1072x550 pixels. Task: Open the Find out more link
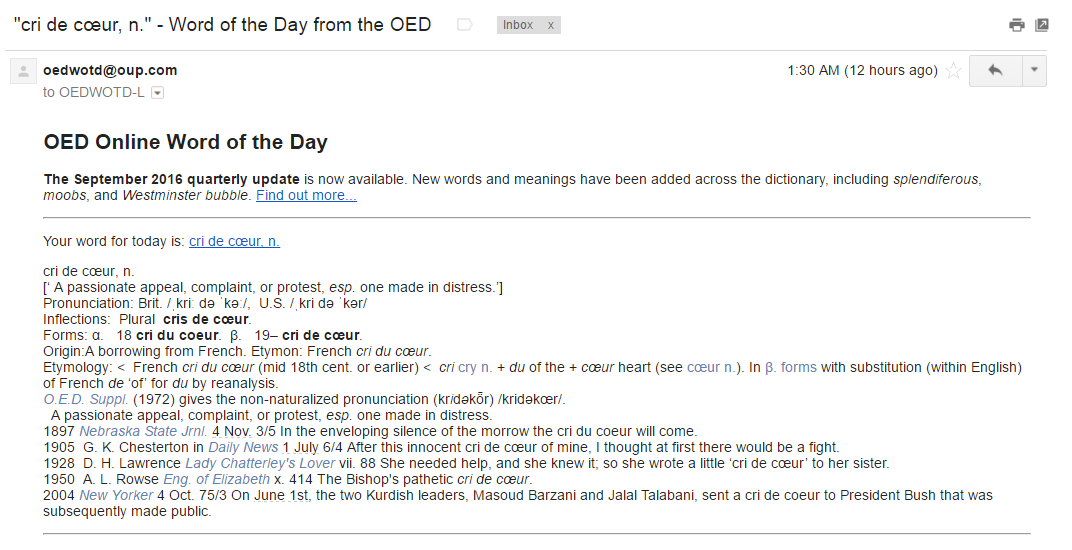306,196
